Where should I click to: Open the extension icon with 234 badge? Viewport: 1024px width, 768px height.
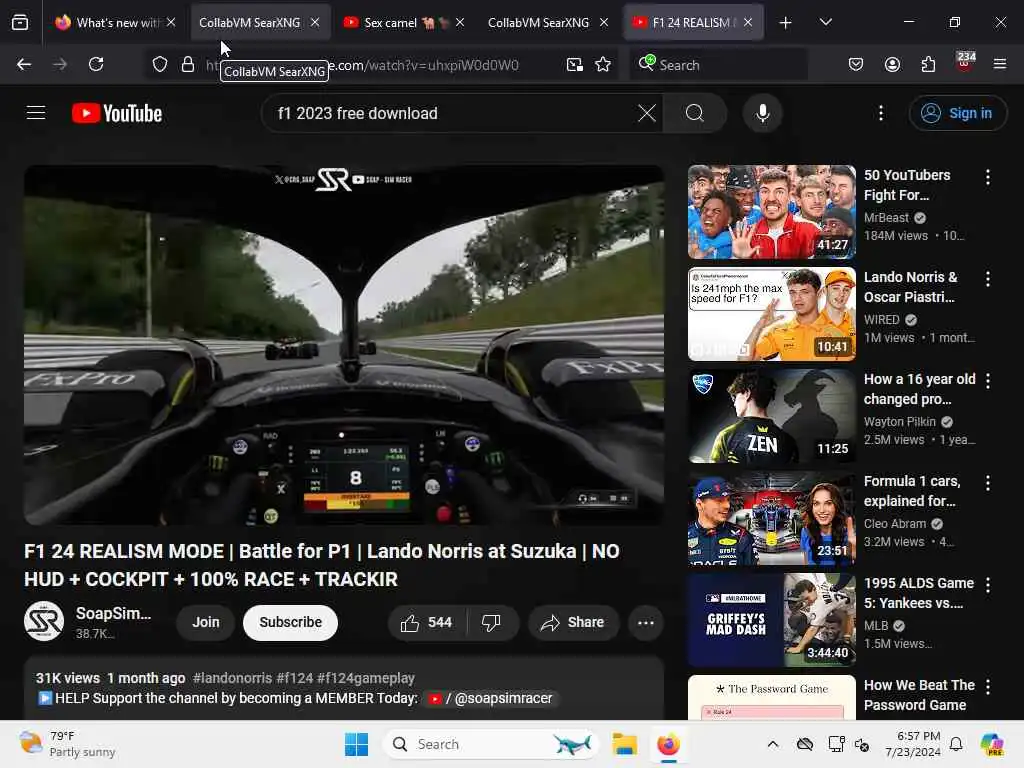tap(965, 63)
